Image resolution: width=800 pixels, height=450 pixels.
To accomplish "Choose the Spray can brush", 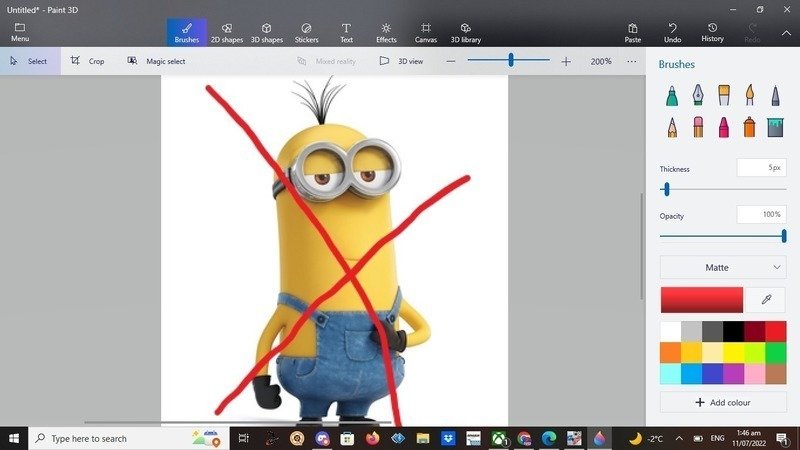I will (749, 127).
